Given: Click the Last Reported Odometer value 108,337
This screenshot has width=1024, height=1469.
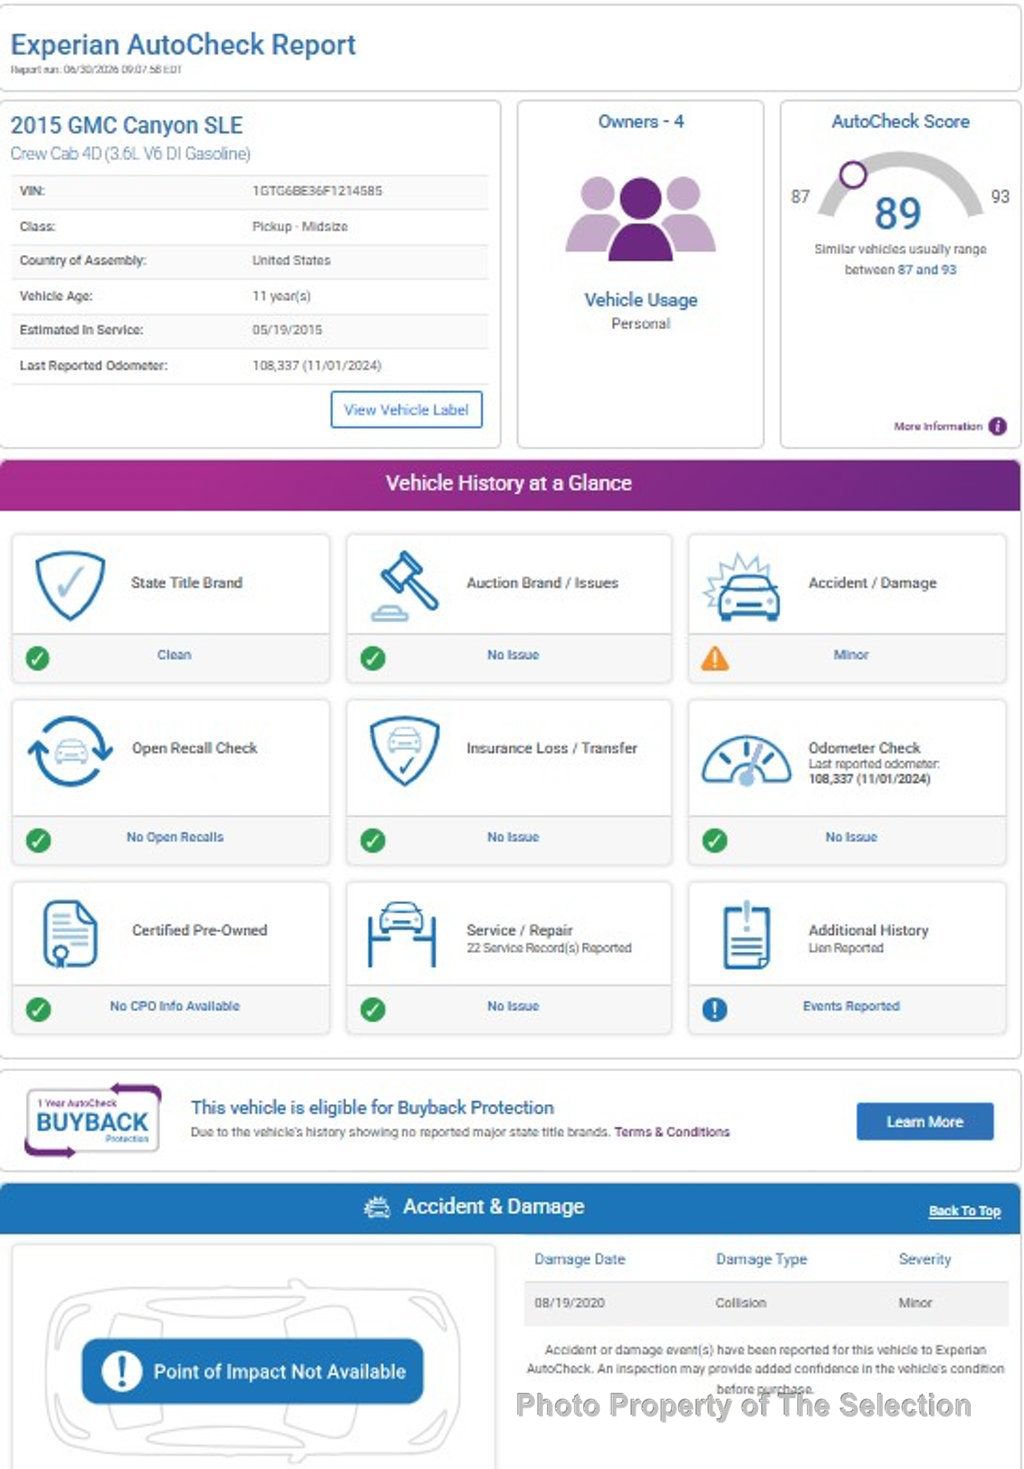Looking at the screenshot, I should [x=317, y=365].
